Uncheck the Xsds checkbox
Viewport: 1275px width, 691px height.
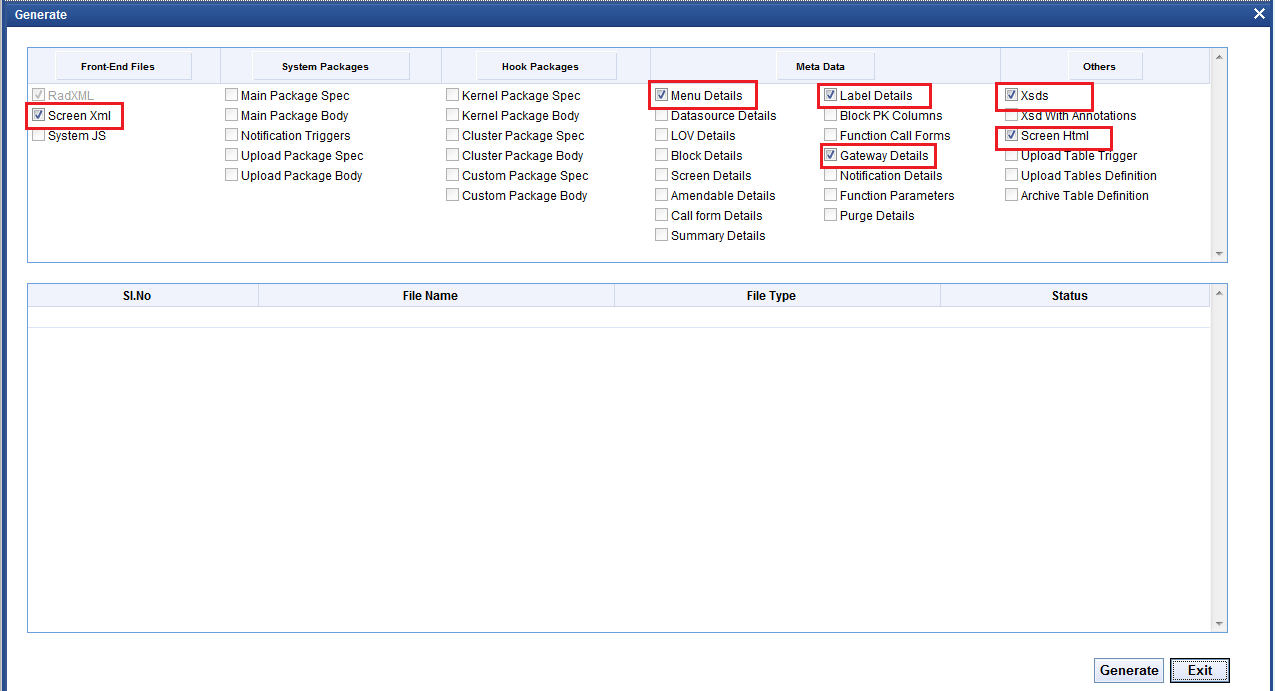pyautogui.click(x=1012, y=96)
